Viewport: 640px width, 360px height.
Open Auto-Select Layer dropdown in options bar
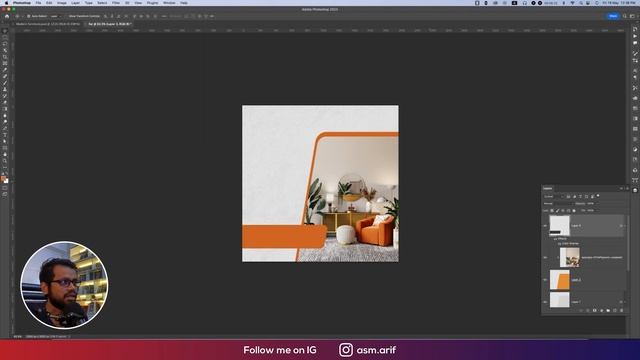56,16
